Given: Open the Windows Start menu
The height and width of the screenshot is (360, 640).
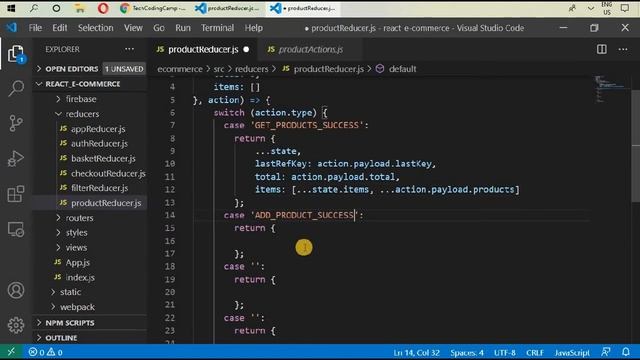Looking at the screenshot, I should coord(11,8).
